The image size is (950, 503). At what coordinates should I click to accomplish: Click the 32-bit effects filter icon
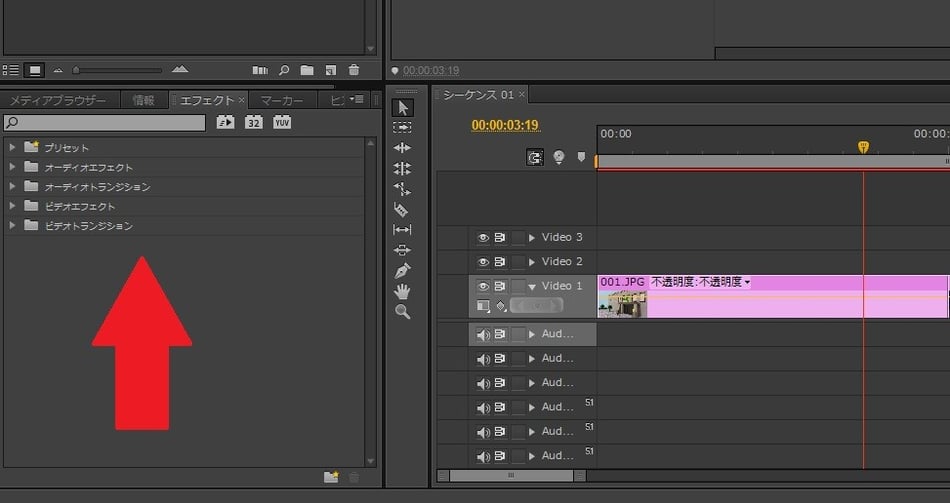(254, 122)
